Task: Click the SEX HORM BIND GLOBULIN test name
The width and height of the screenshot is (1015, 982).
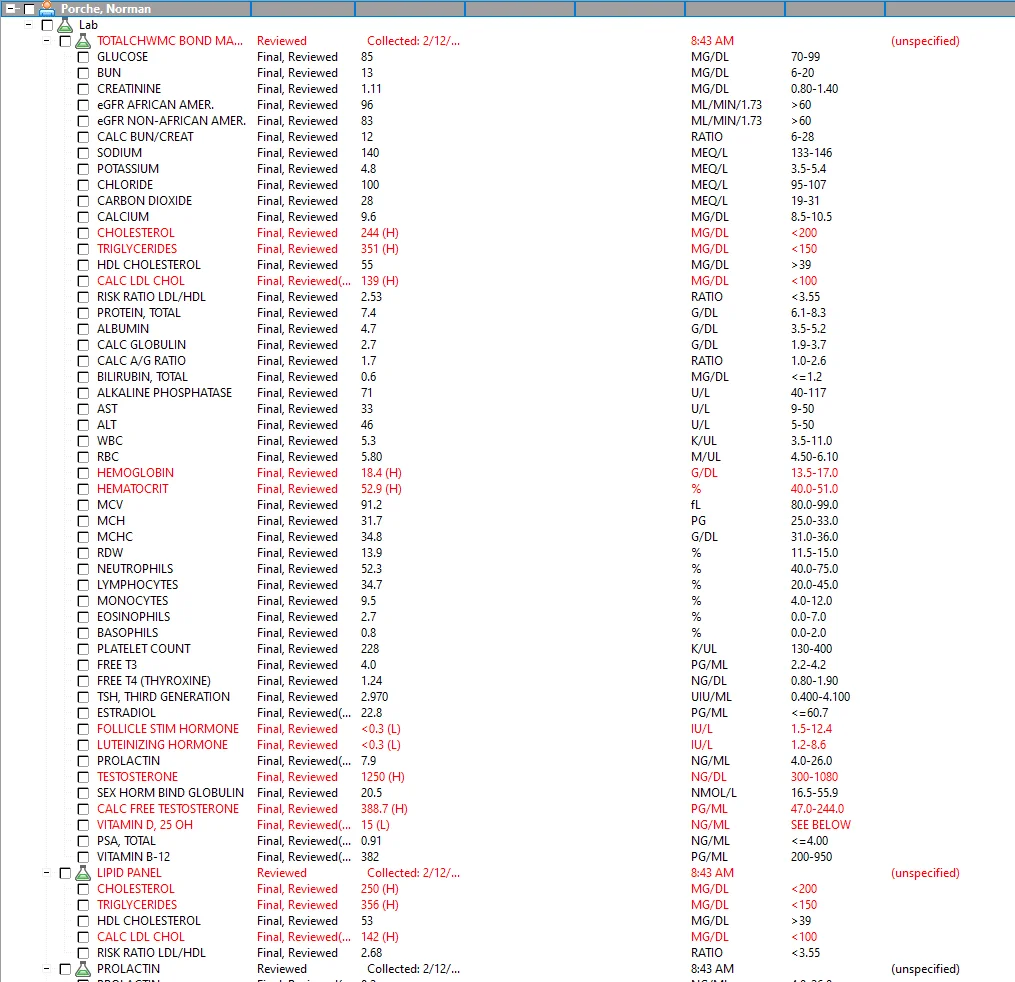Action: coord(170,793)
